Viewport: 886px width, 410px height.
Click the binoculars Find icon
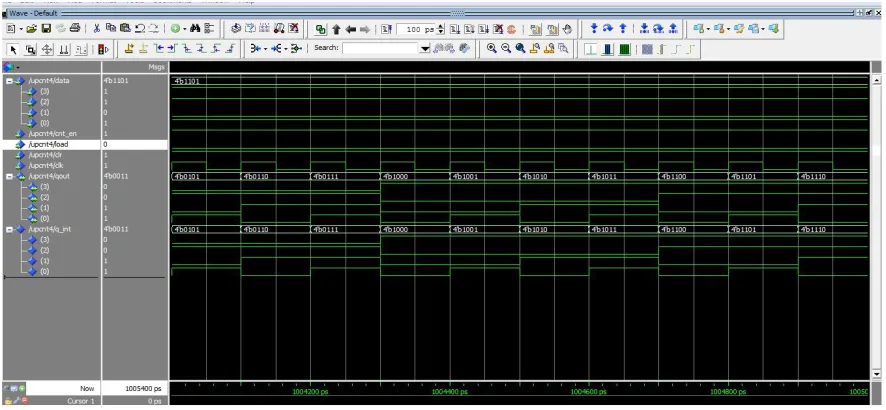coord(196,28)
